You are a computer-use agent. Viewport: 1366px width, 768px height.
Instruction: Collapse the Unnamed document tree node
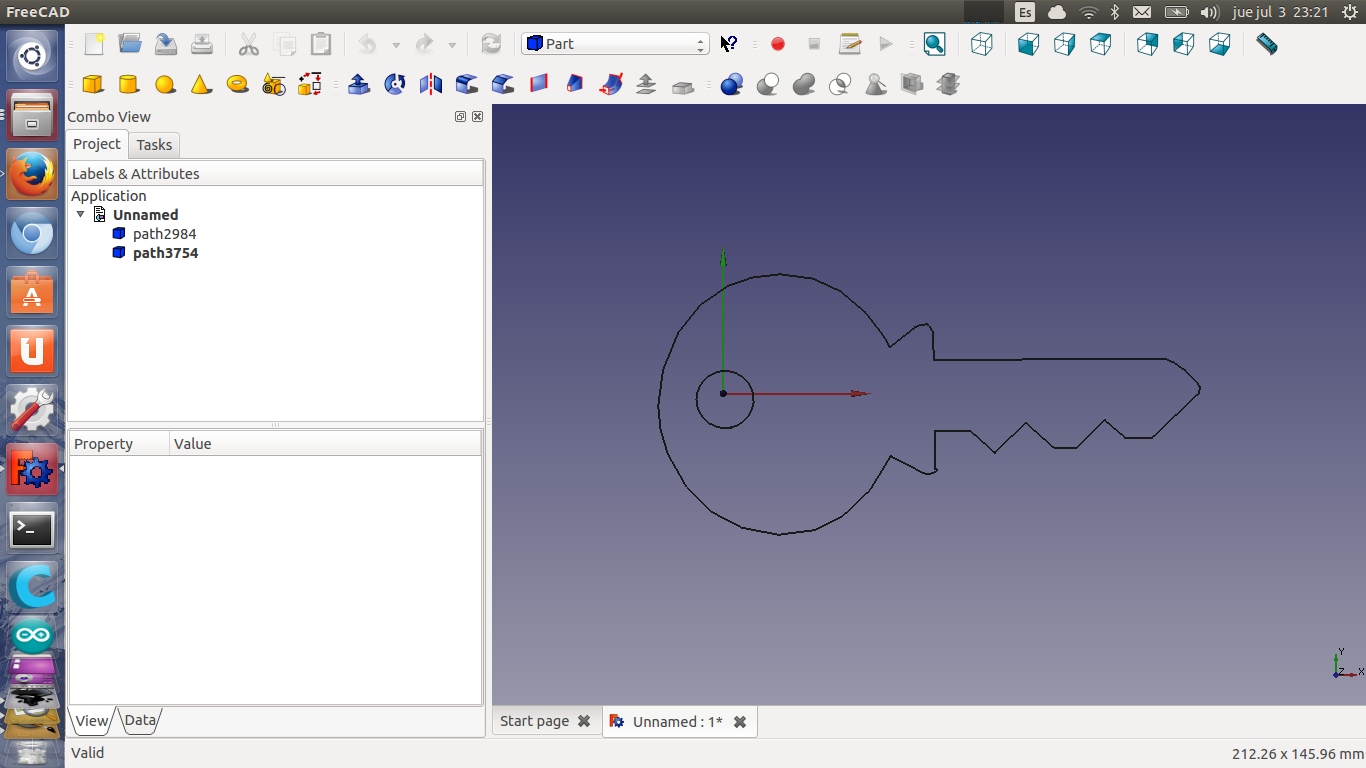coord(81,215)
